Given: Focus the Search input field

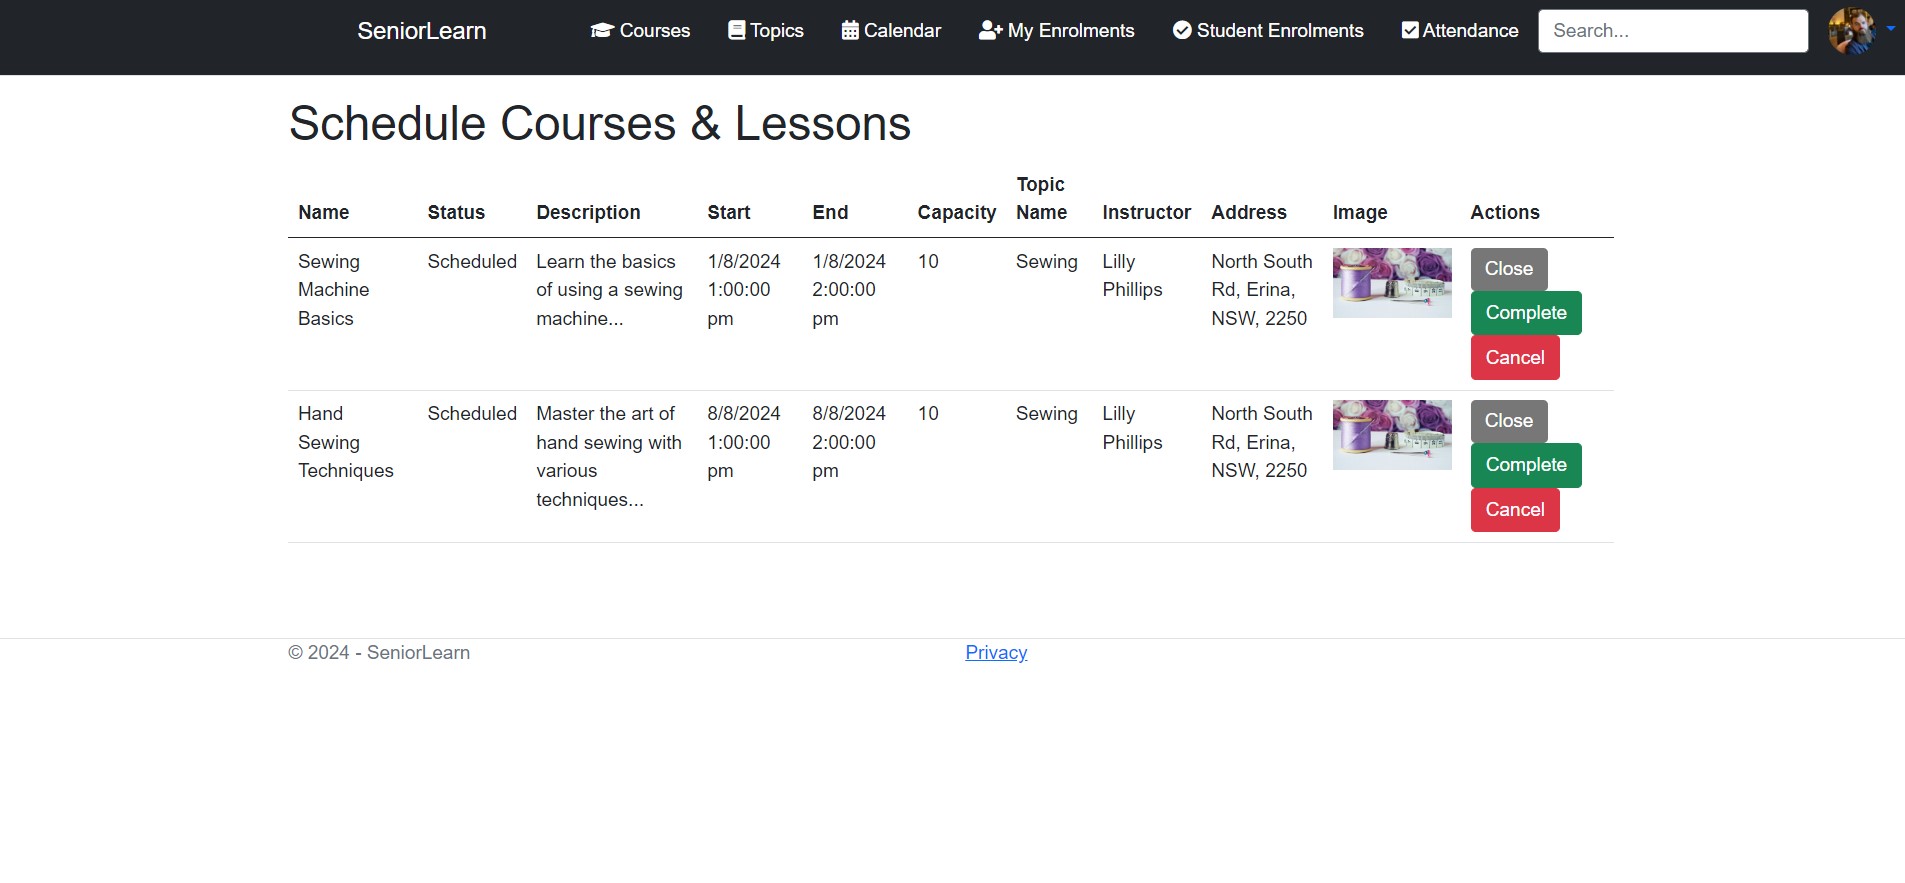Looking at the screenshot, I should point(1672,31).
